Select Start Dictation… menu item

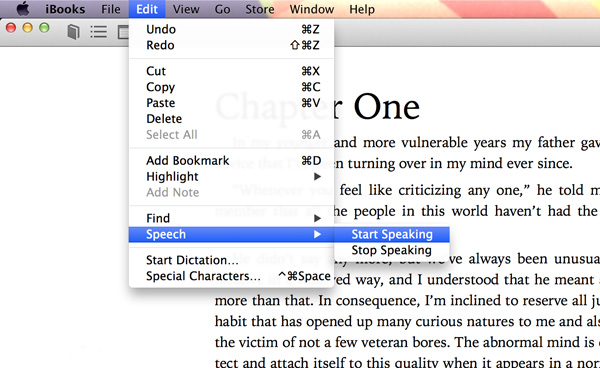pyautogui.click(x=232, y=260)
